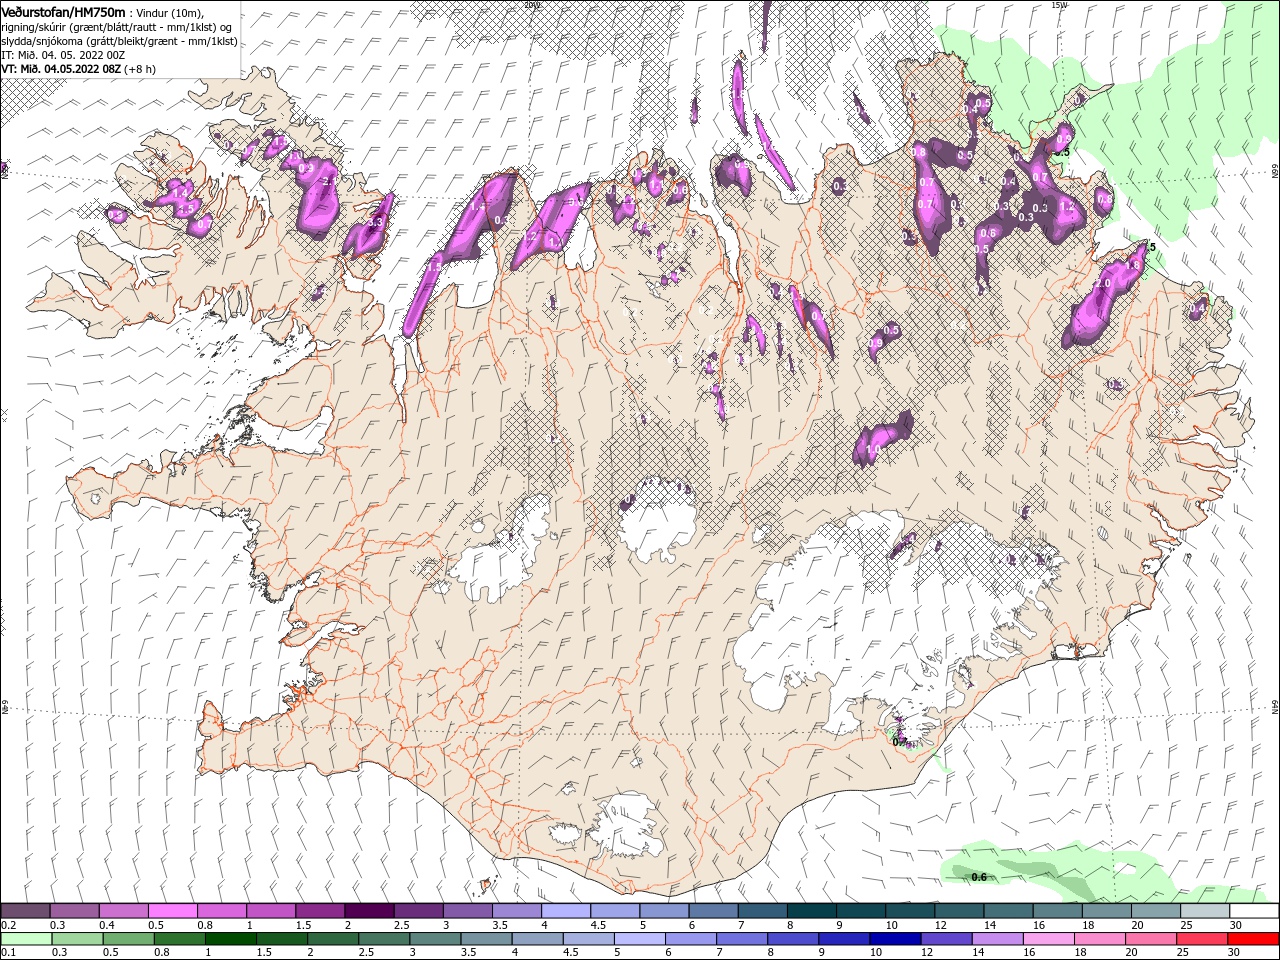Image resolution: width=1280 pixels, height=960 pixels.
Task: Pick the darkest green 1 swatch in lower legend
Action: coord(230,939)
